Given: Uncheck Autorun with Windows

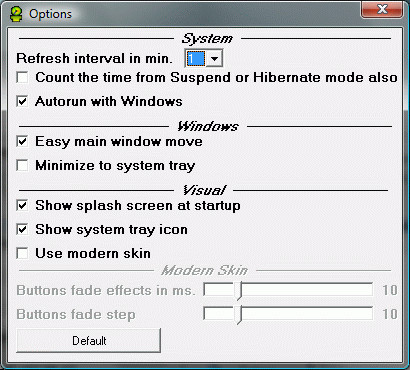Looking at the screenshot, I should 22,101.
